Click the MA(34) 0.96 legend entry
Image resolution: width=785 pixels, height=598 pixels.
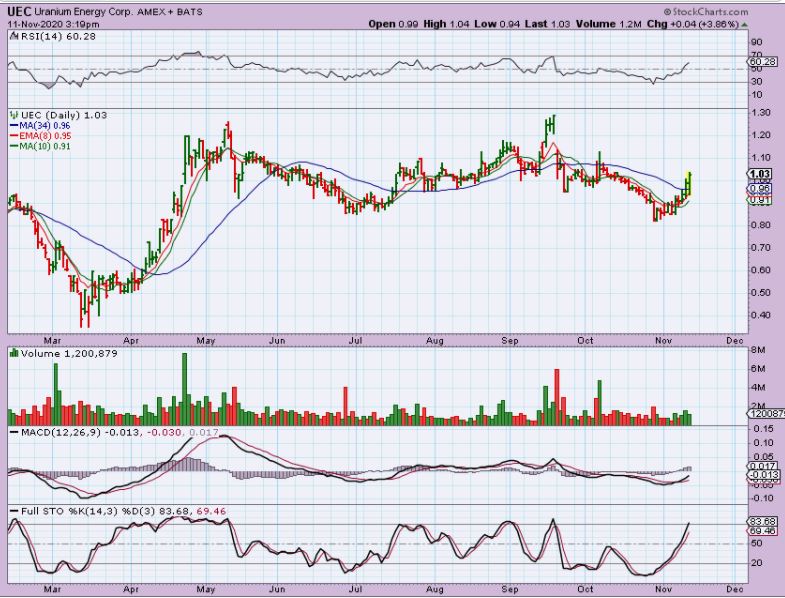coord(45,126)
